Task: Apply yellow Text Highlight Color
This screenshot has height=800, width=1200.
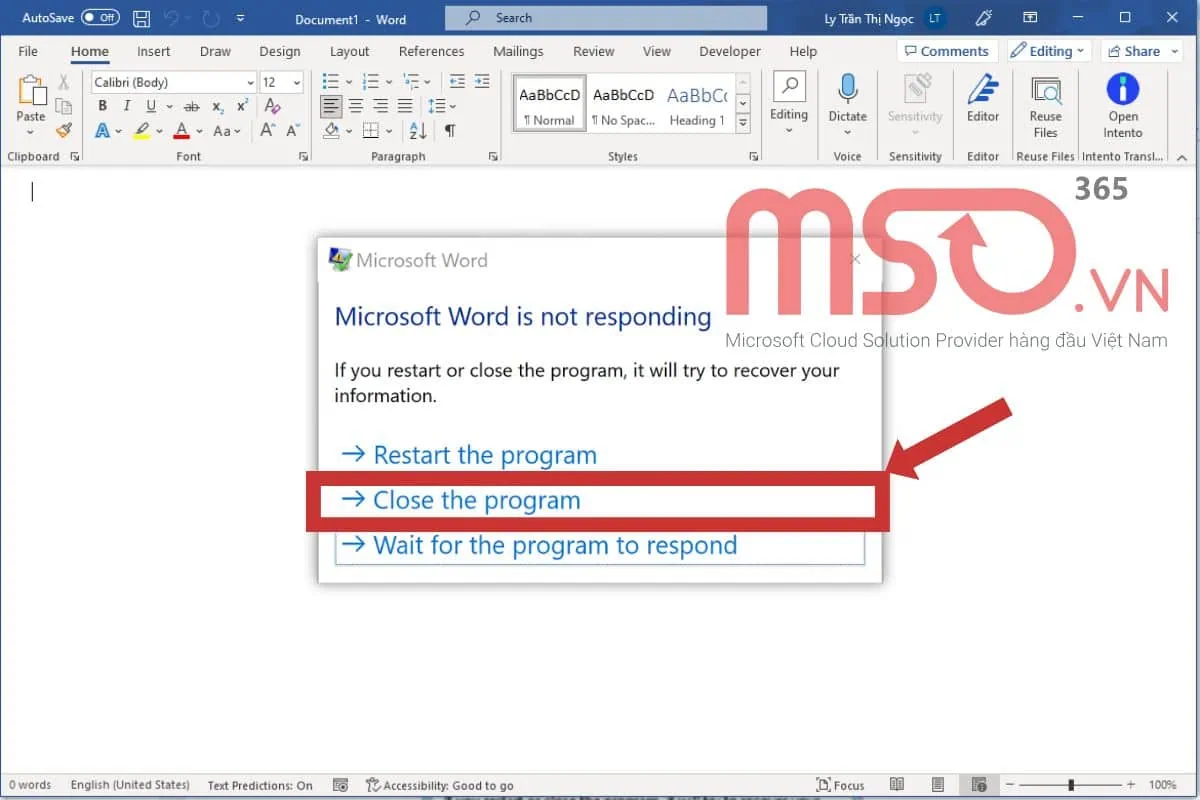Action: coord(142,131)
